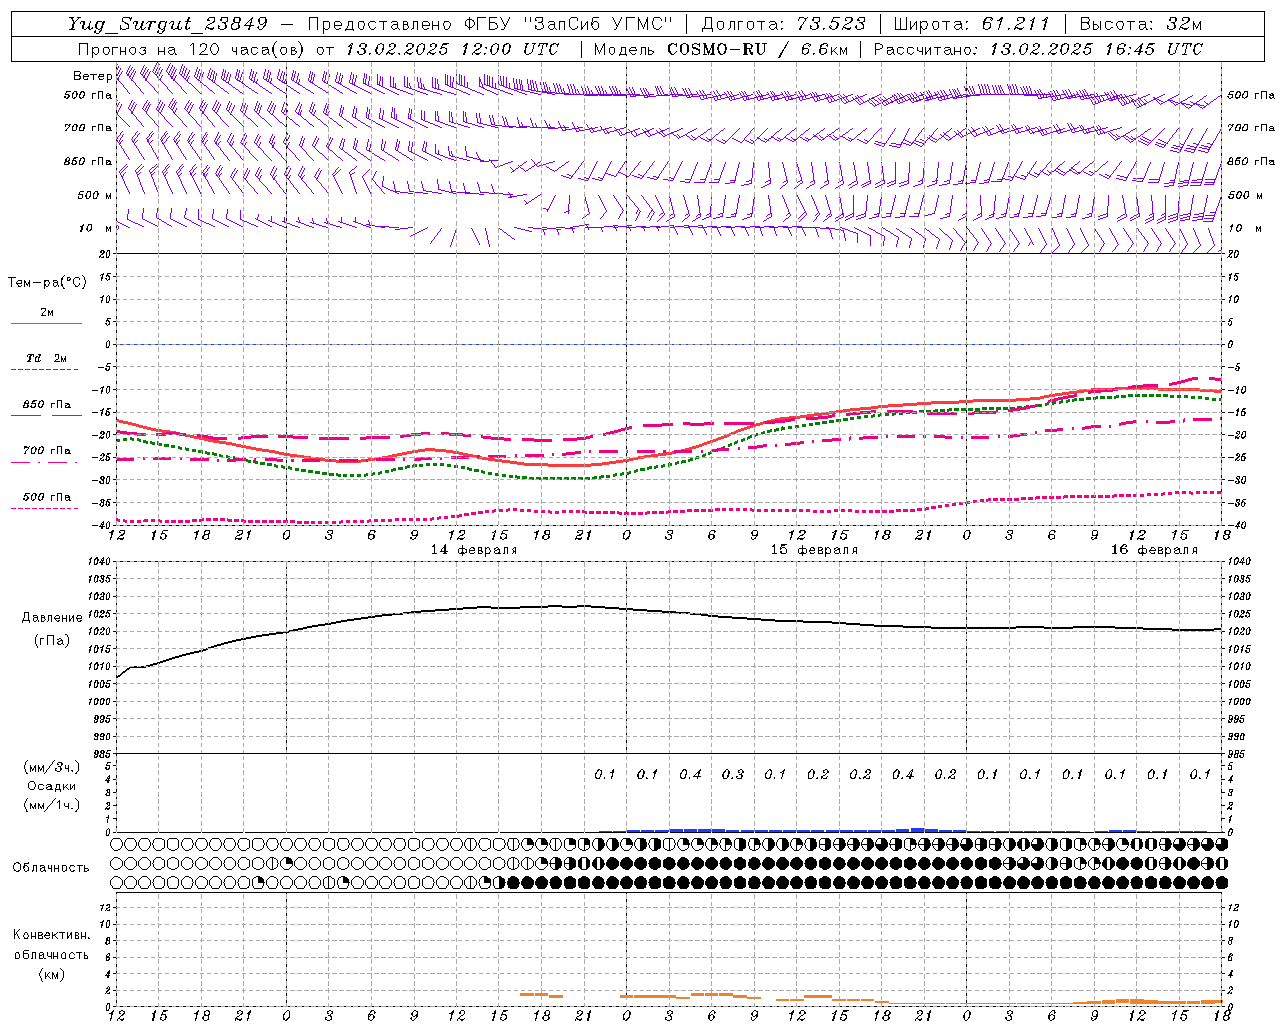Click the station title Yug_Surgut_23849
Screen dimensions: 1280x1024
tap(168, 24)
